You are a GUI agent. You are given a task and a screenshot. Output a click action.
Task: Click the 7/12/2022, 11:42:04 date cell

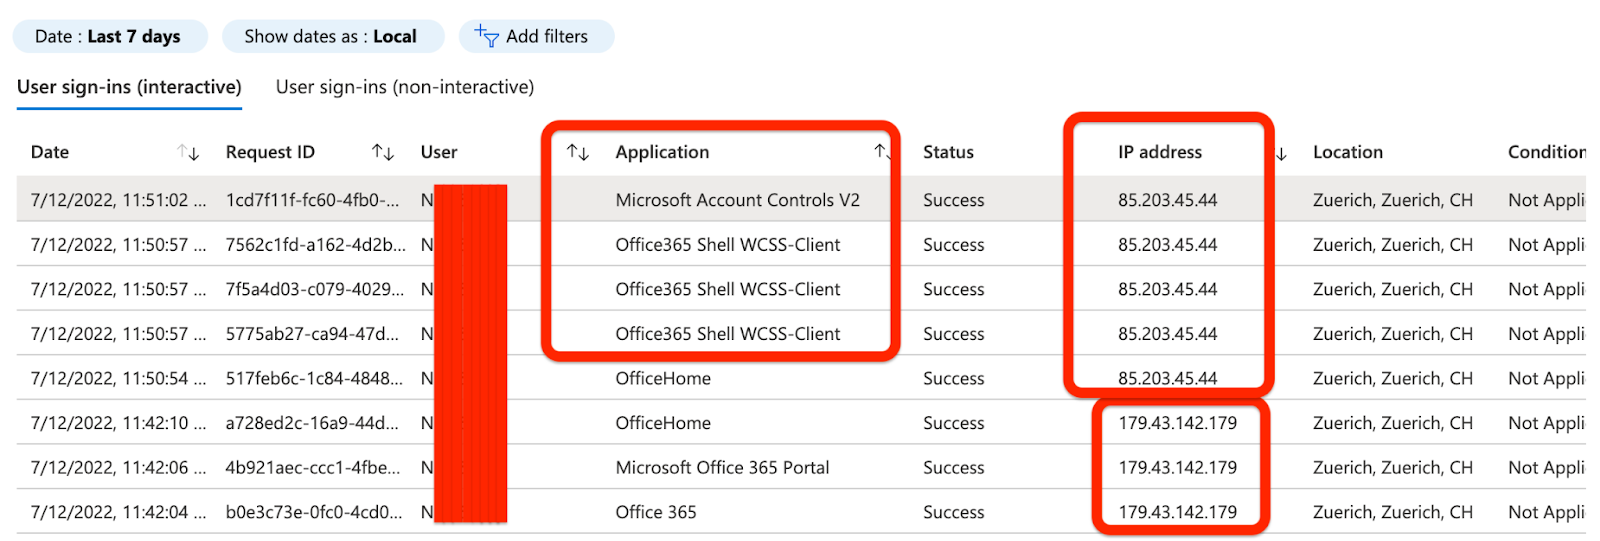click(x=118, y=512)
